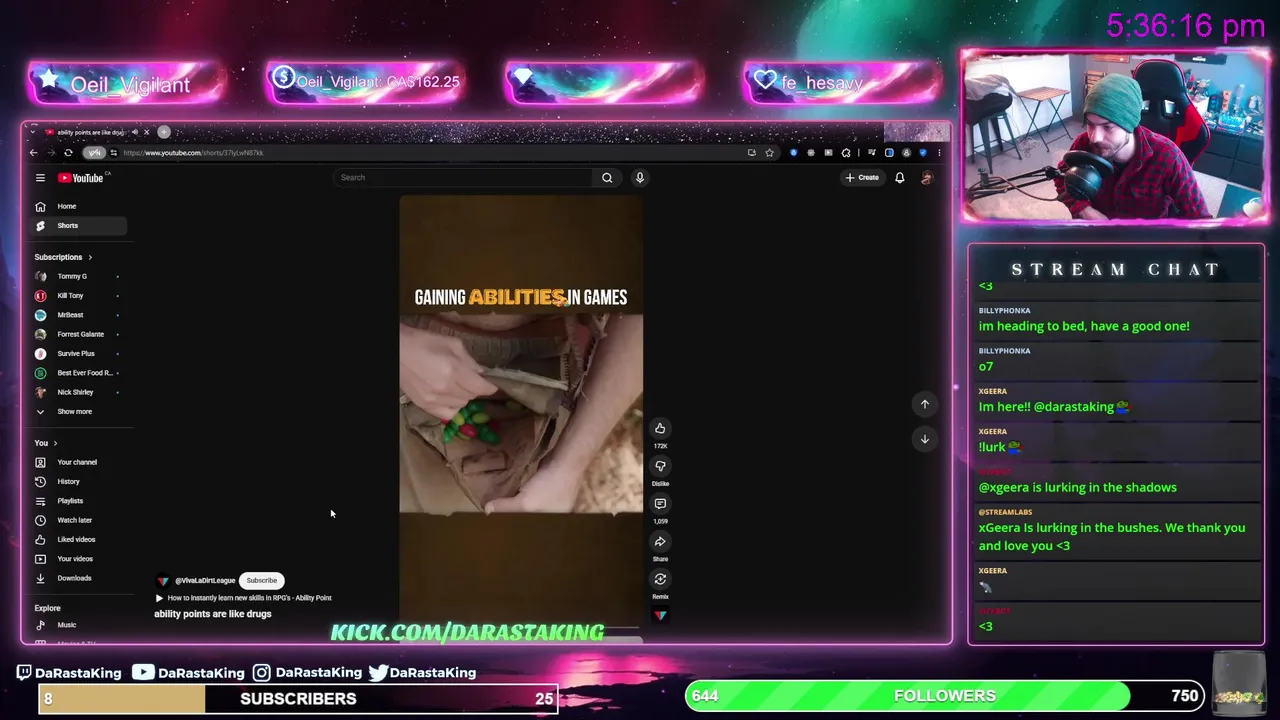
Task: Open the sound thumbnail below Remix
Action: point(660,615)
